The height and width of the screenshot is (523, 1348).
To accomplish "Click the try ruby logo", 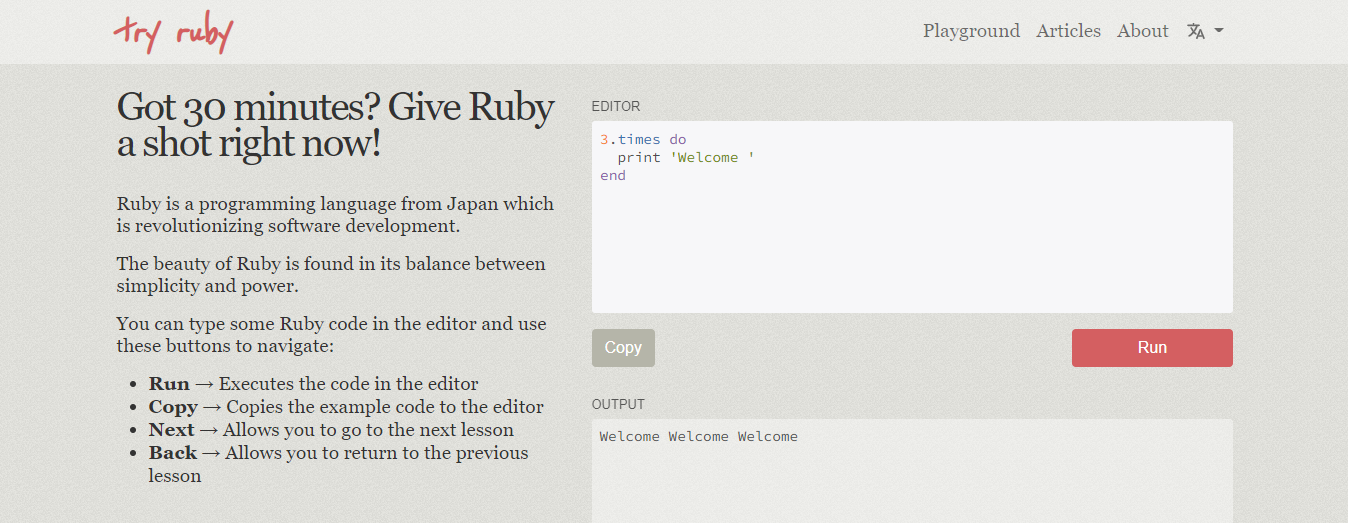I will pyautogui.click(x=173, y=33).
